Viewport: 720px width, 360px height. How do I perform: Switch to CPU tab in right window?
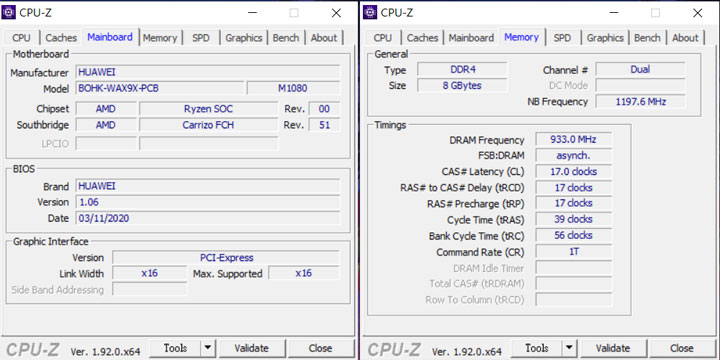click(x=382, y=38)
